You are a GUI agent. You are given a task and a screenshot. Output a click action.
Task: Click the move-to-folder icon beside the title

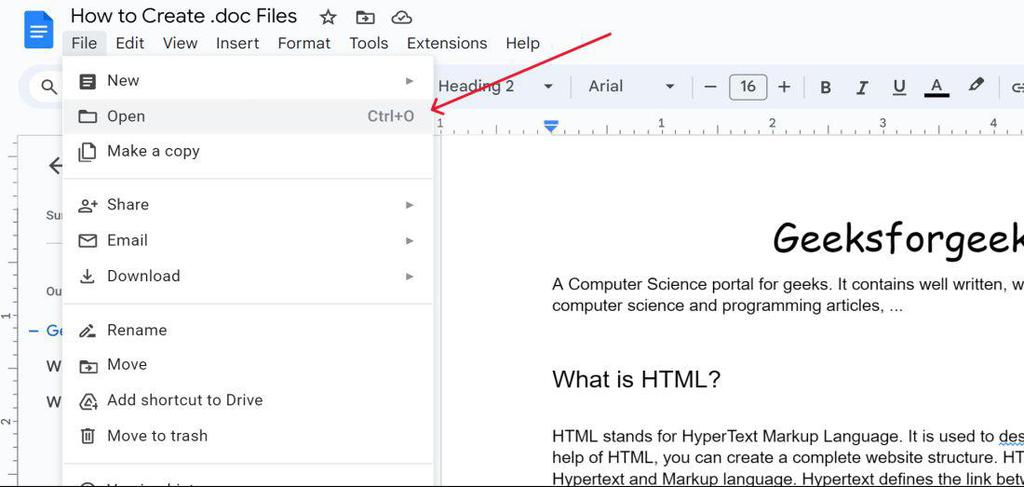[x=365, y=18]
